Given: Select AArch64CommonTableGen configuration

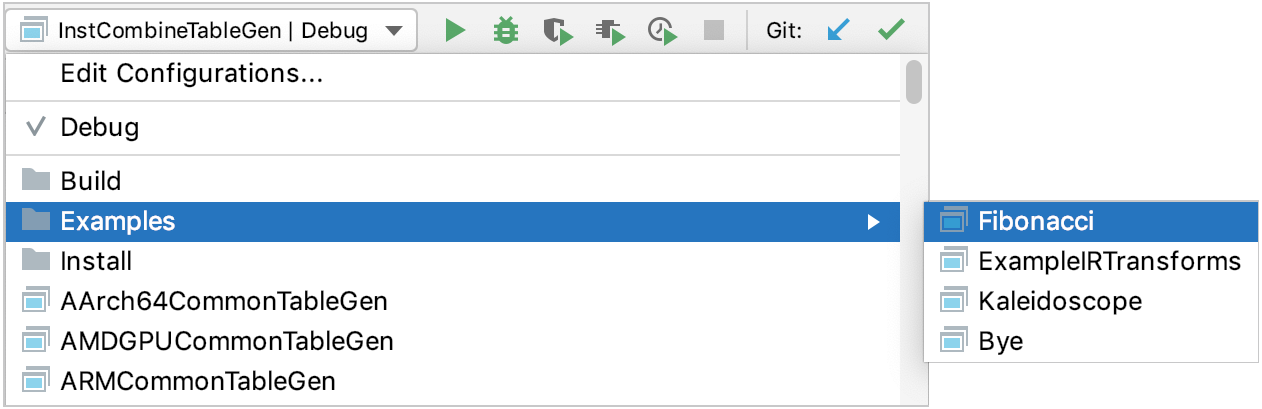Looking at the screenshot, I should (x=452, y=301).
